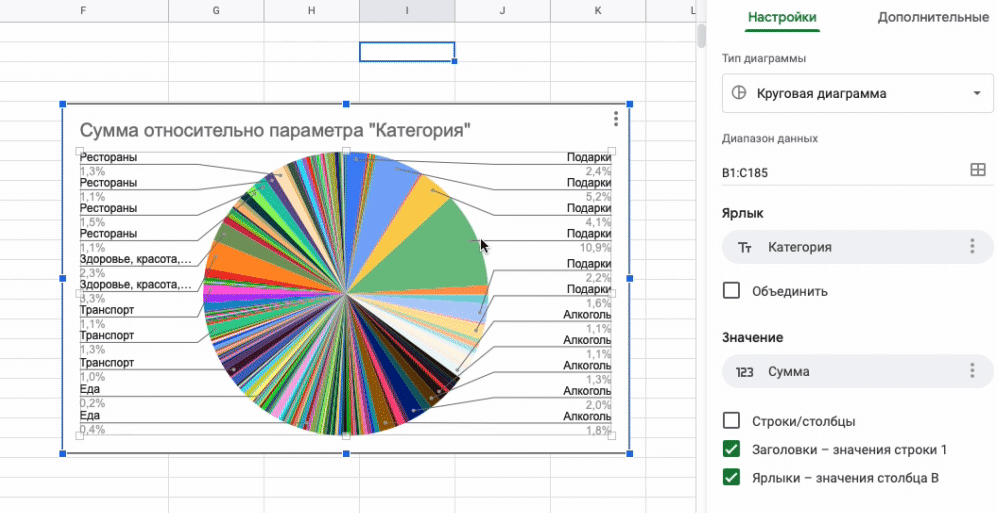Click the Категория label chip
The height and width of the screenshot is (513, 997).
857,247
